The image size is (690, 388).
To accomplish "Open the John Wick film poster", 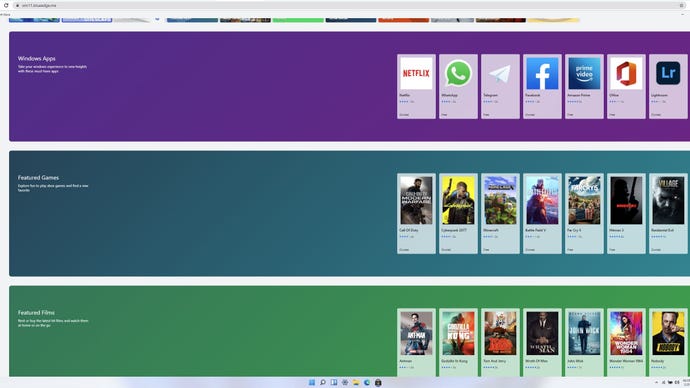I will pos(584,333).
